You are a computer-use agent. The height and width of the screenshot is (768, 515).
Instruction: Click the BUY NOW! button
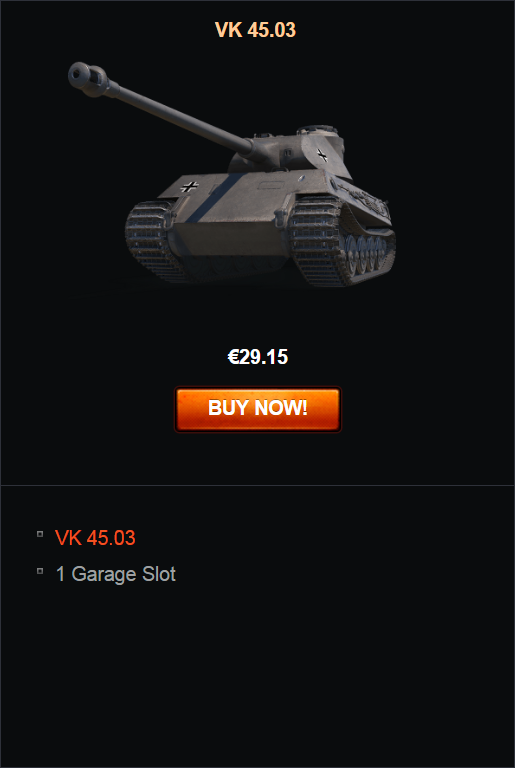tap(258, 409)
